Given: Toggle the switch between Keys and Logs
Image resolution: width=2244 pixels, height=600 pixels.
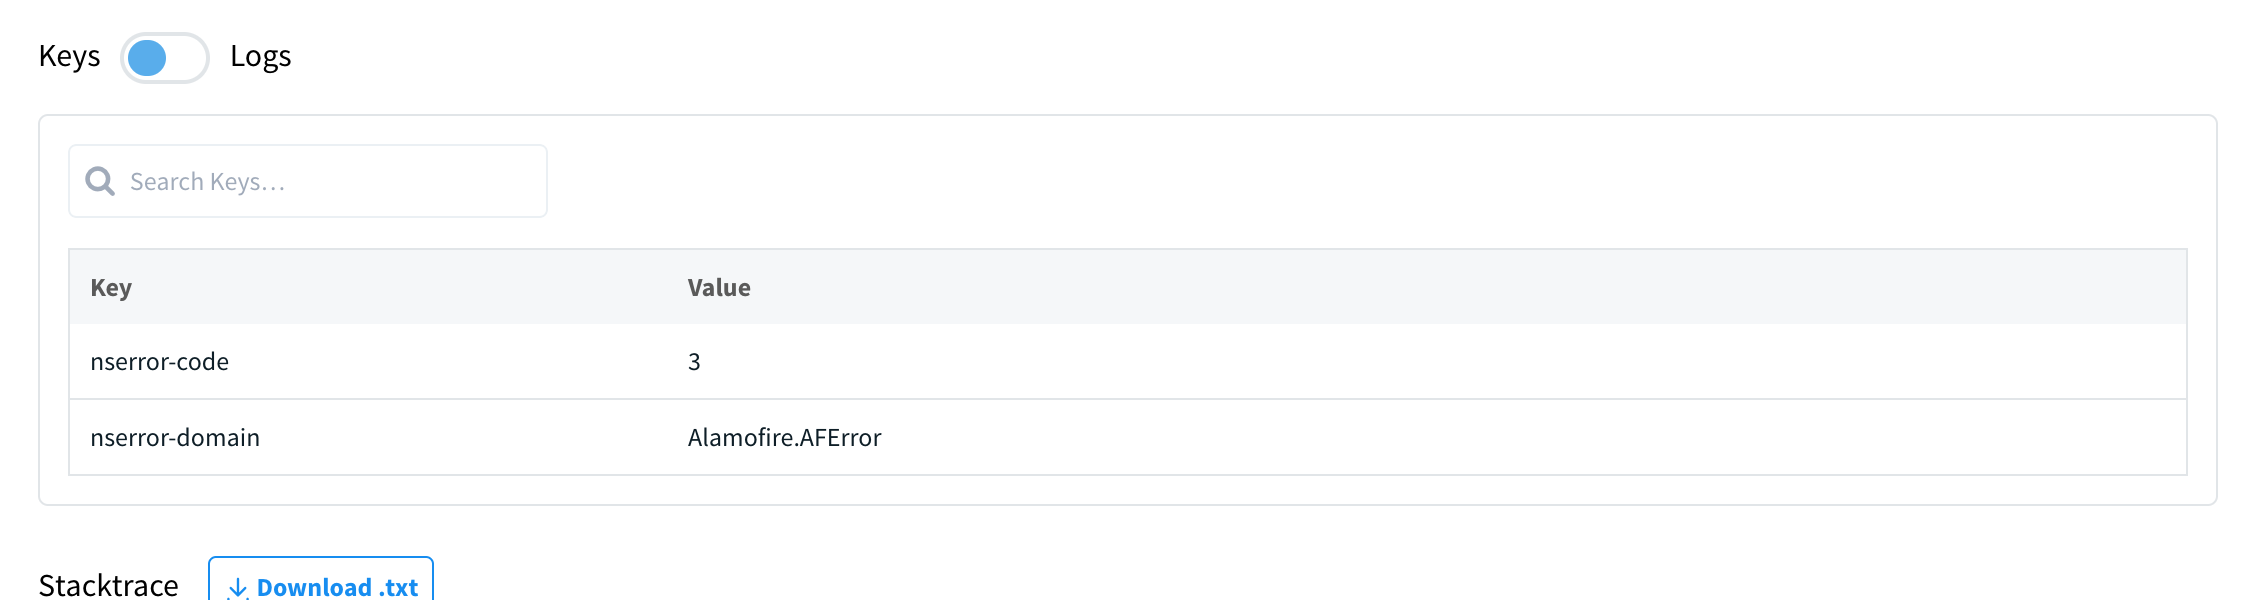Looking at the screenshot, I should [165, 58].
